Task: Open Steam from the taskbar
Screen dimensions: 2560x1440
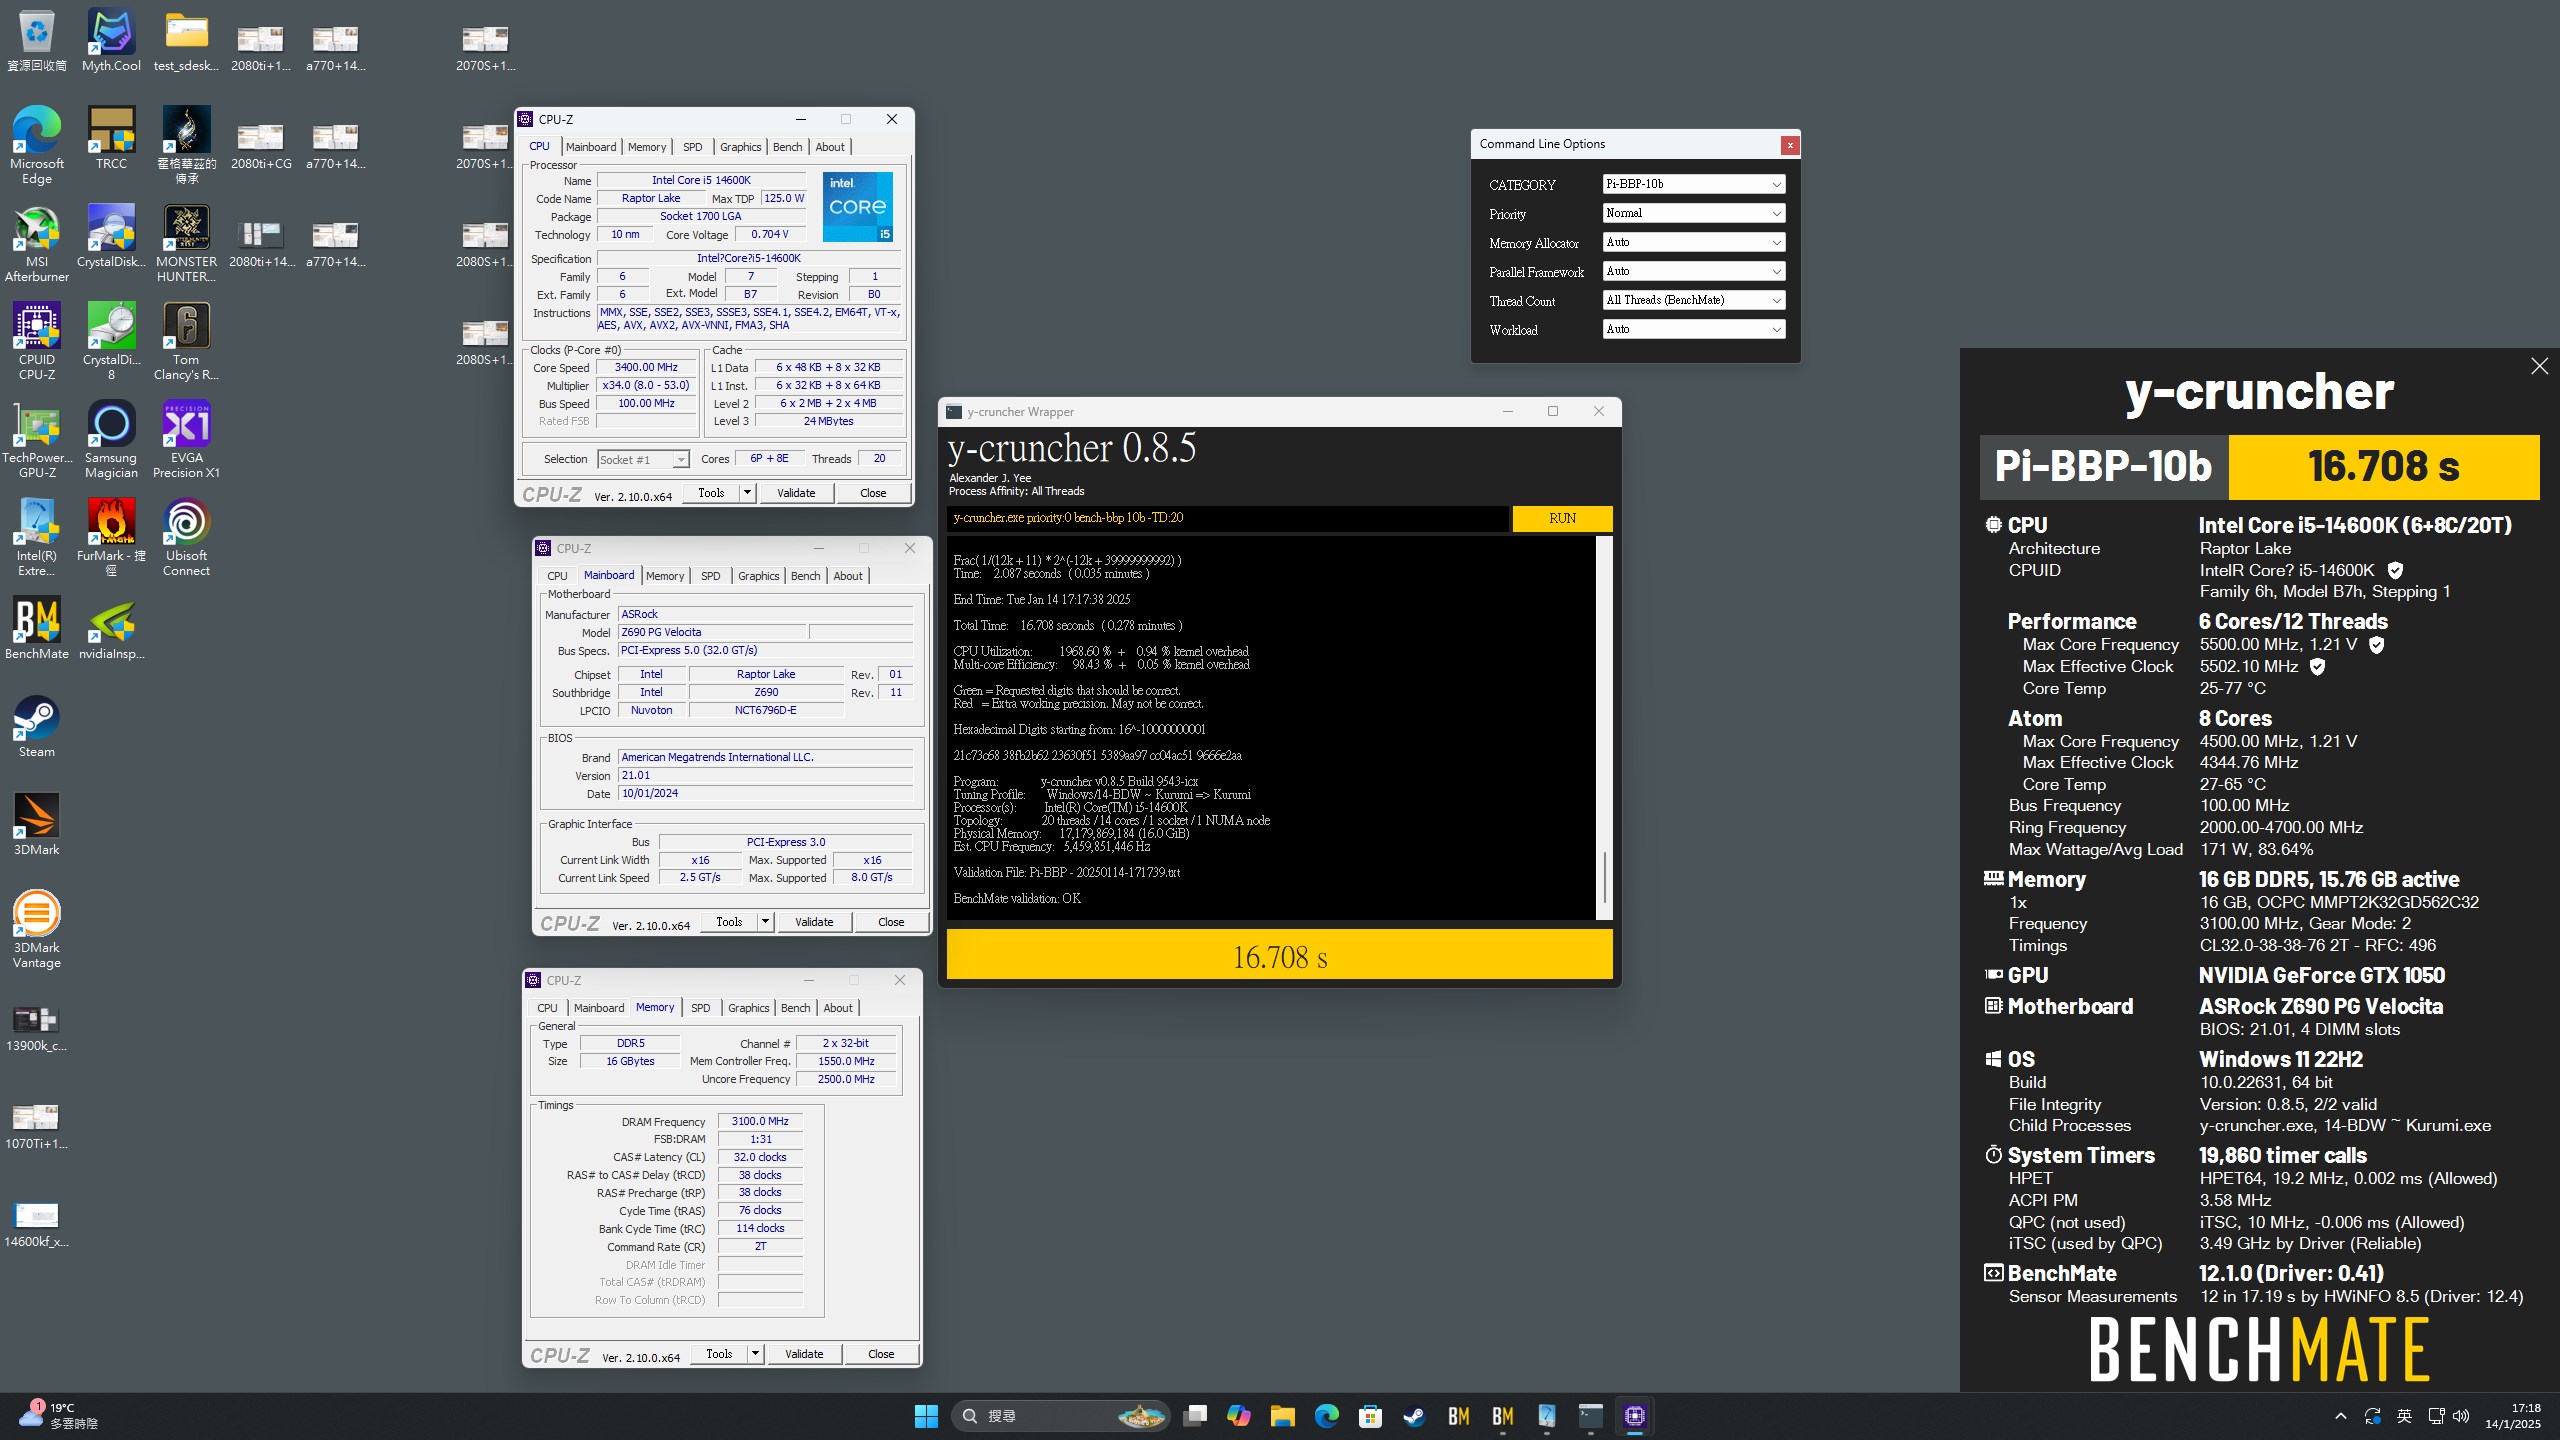Action: coord(1414,1416)
